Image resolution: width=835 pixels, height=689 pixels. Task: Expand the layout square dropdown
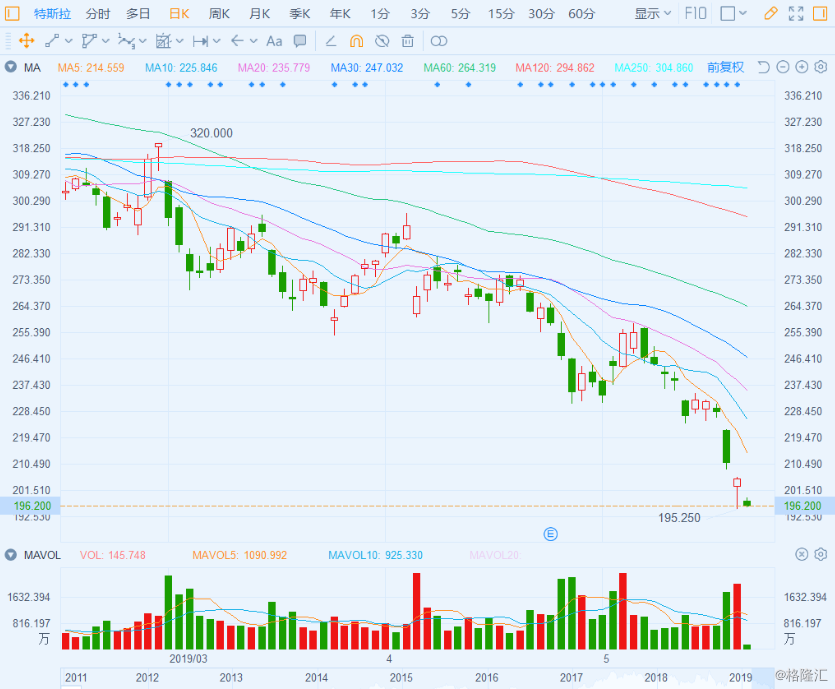coord(733,13)
